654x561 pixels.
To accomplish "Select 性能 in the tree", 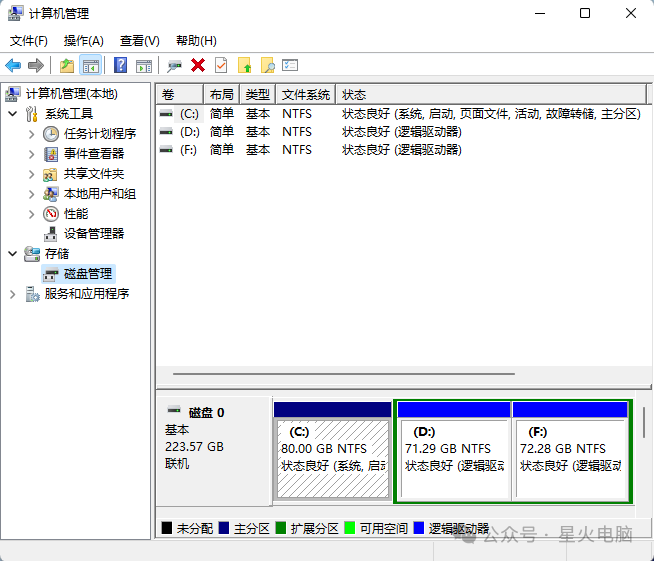I will coord(76,214).
